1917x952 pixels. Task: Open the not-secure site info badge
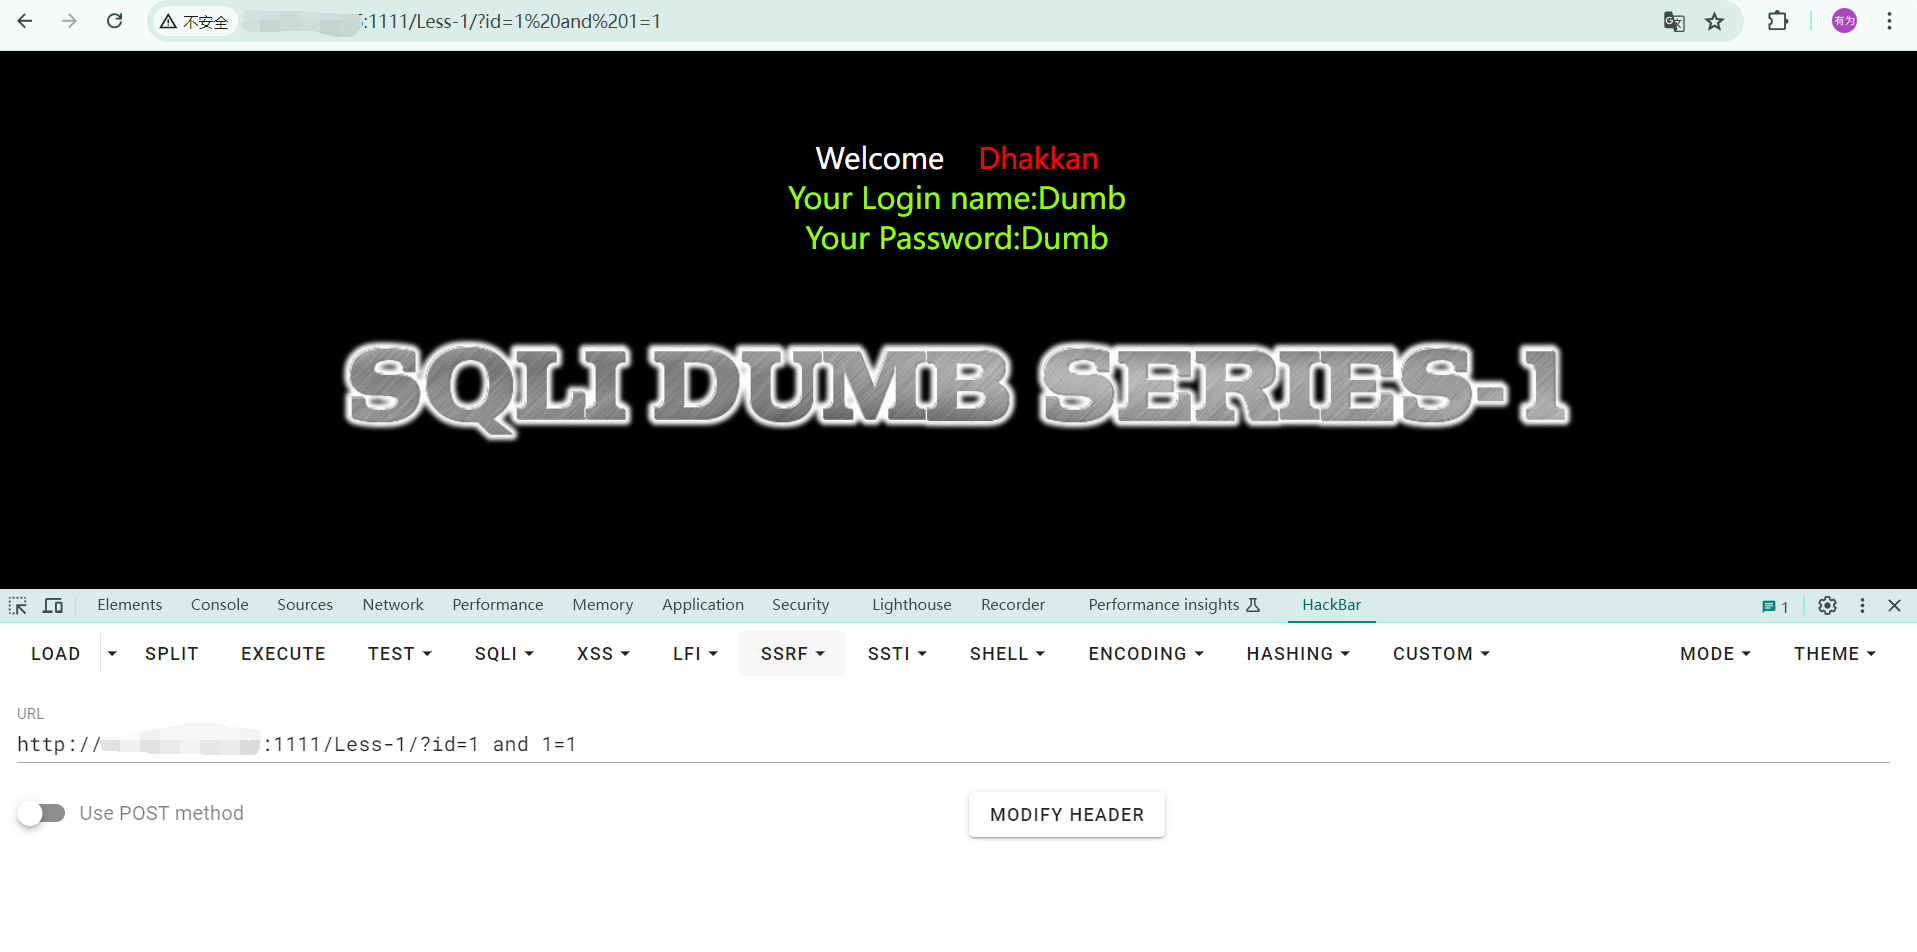click(195, 21)
